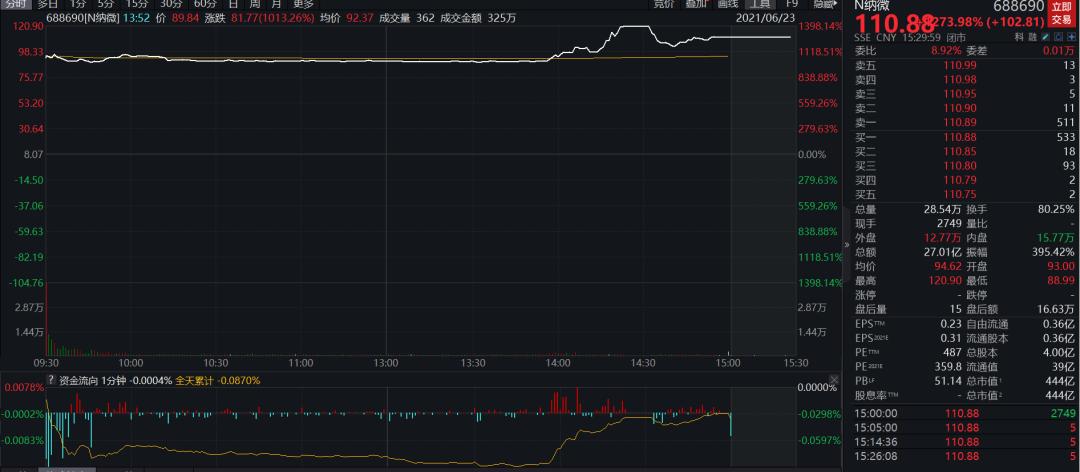1080x472 pixels.
Task: Click the 隐藏 hide panel button
Action: coord(825,3)
